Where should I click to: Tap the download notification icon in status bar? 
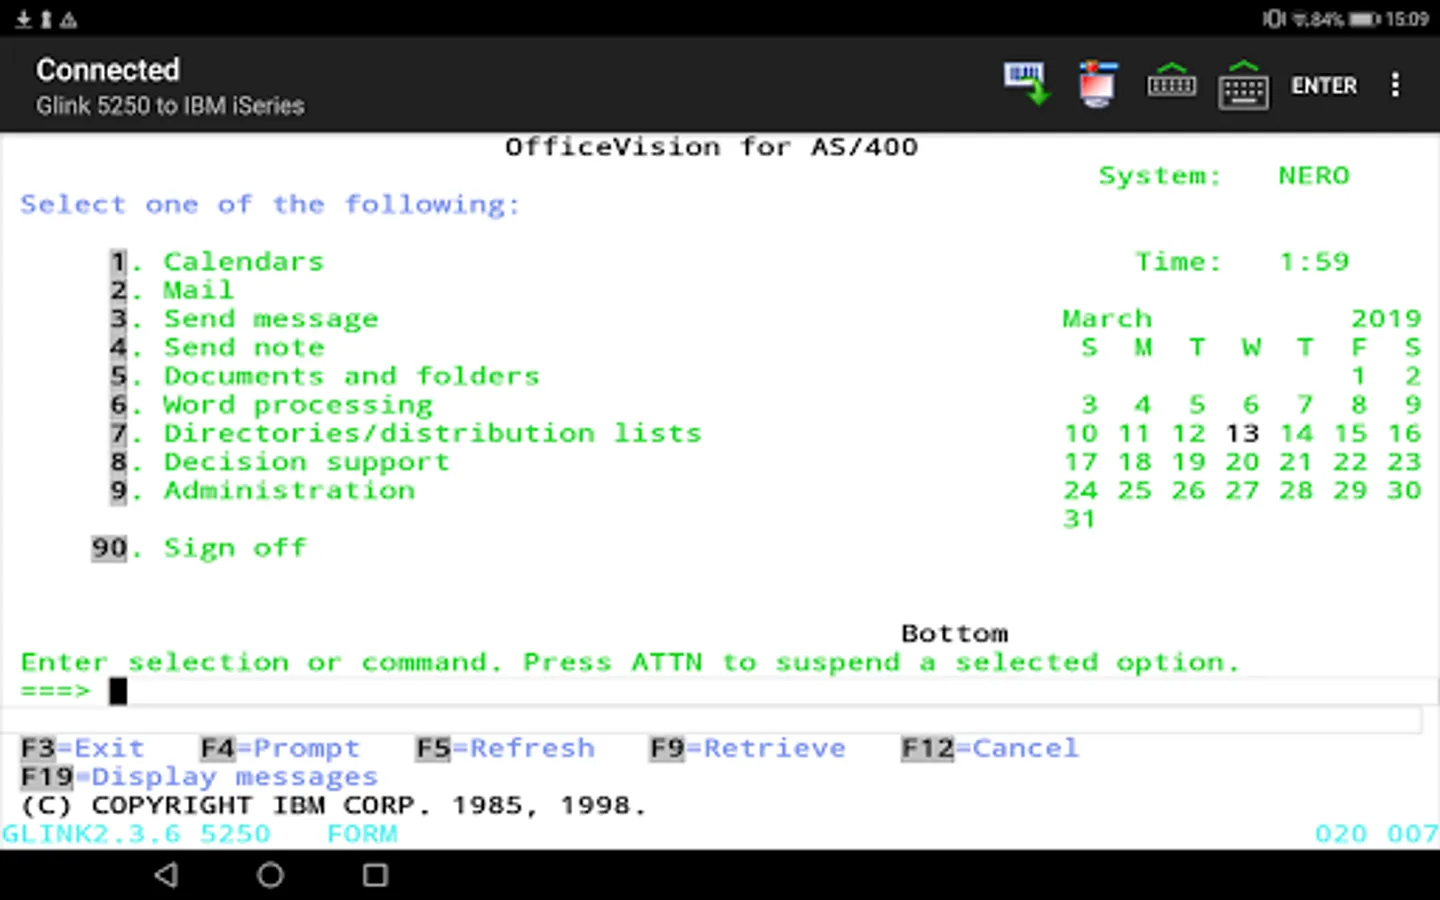(22, 19)
